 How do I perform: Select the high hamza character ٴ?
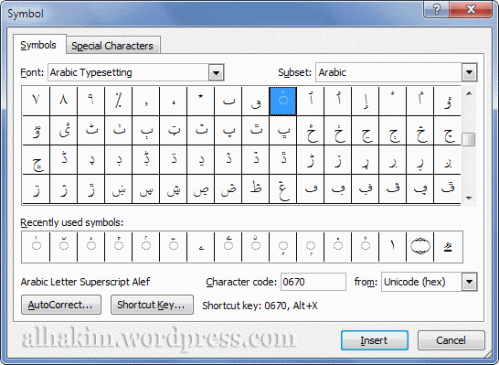click(393, 101)
